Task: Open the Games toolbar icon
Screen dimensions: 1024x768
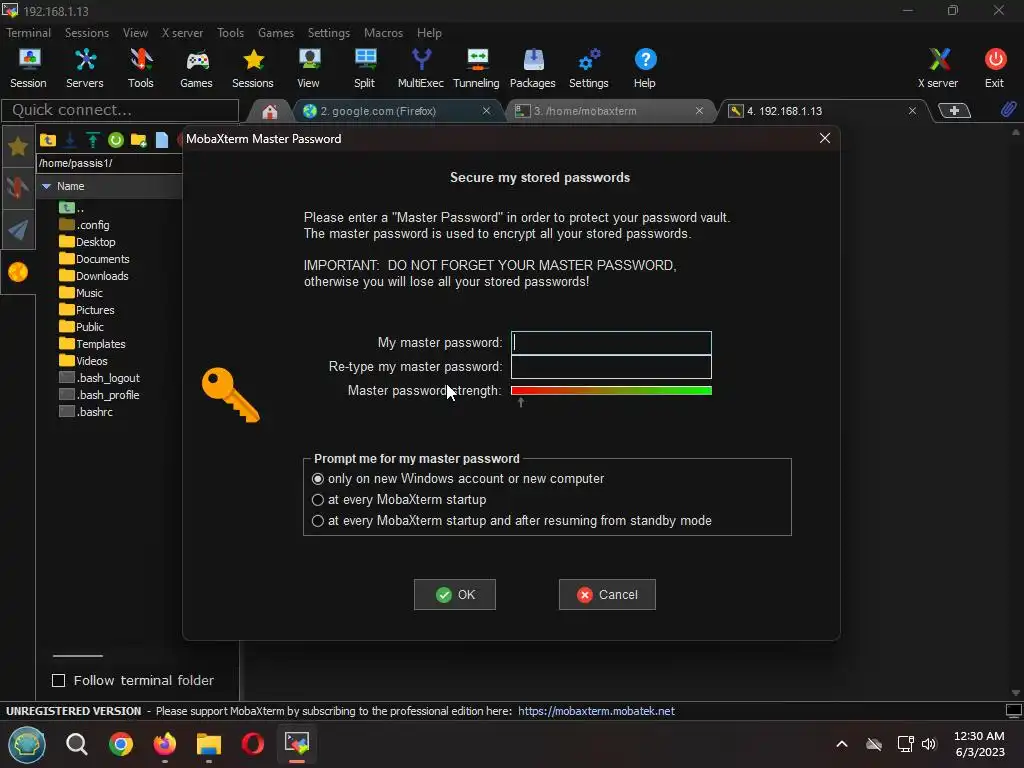Action: tap(197, 68)
